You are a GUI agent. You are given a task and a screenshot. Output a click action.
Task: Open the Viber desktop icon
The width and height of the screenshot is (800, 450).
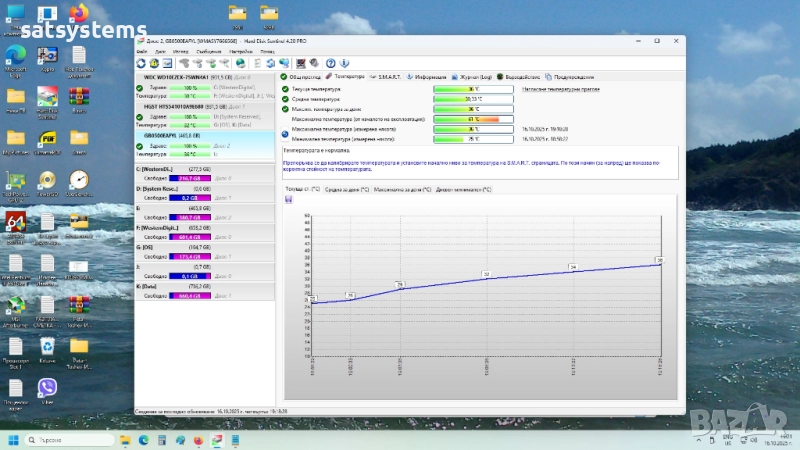point(47,388)
